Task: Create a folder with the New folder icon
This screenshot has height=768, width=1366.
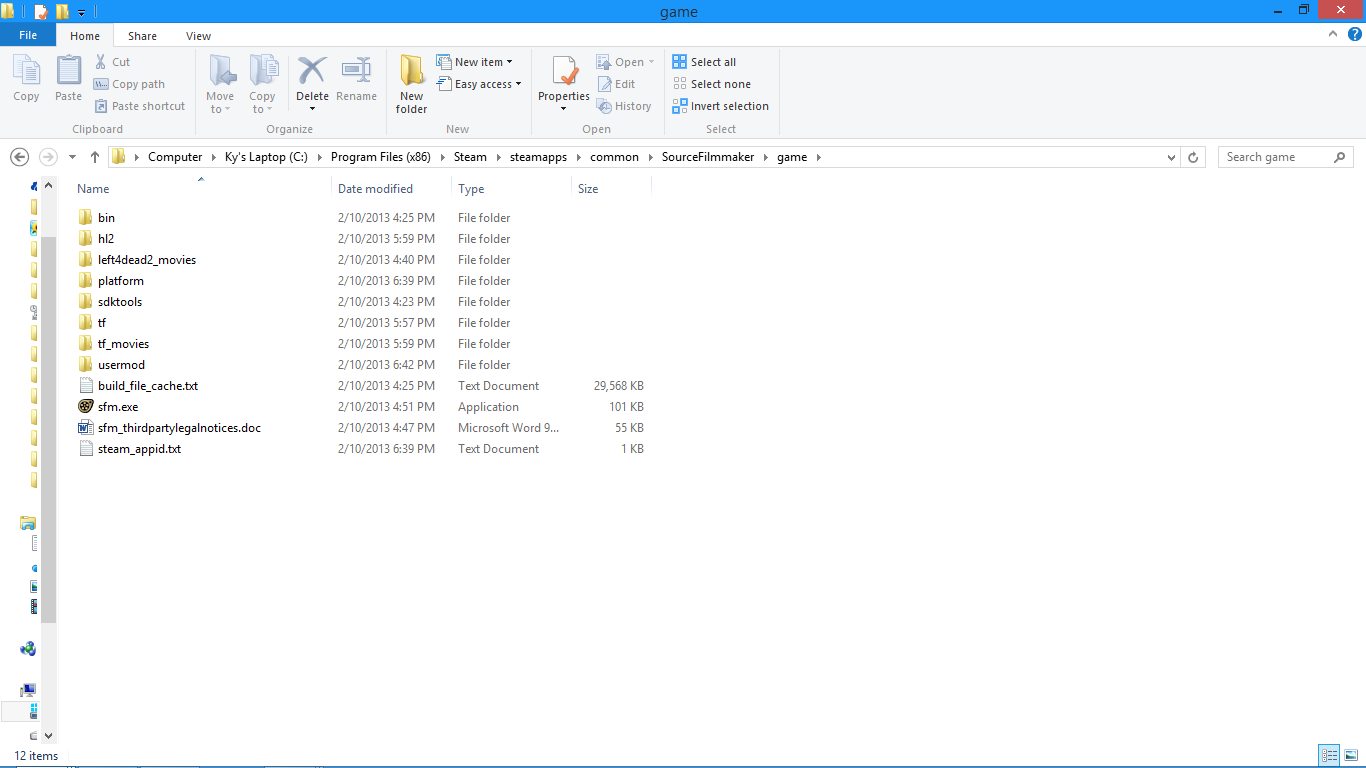Action: (x=412, y=71)
